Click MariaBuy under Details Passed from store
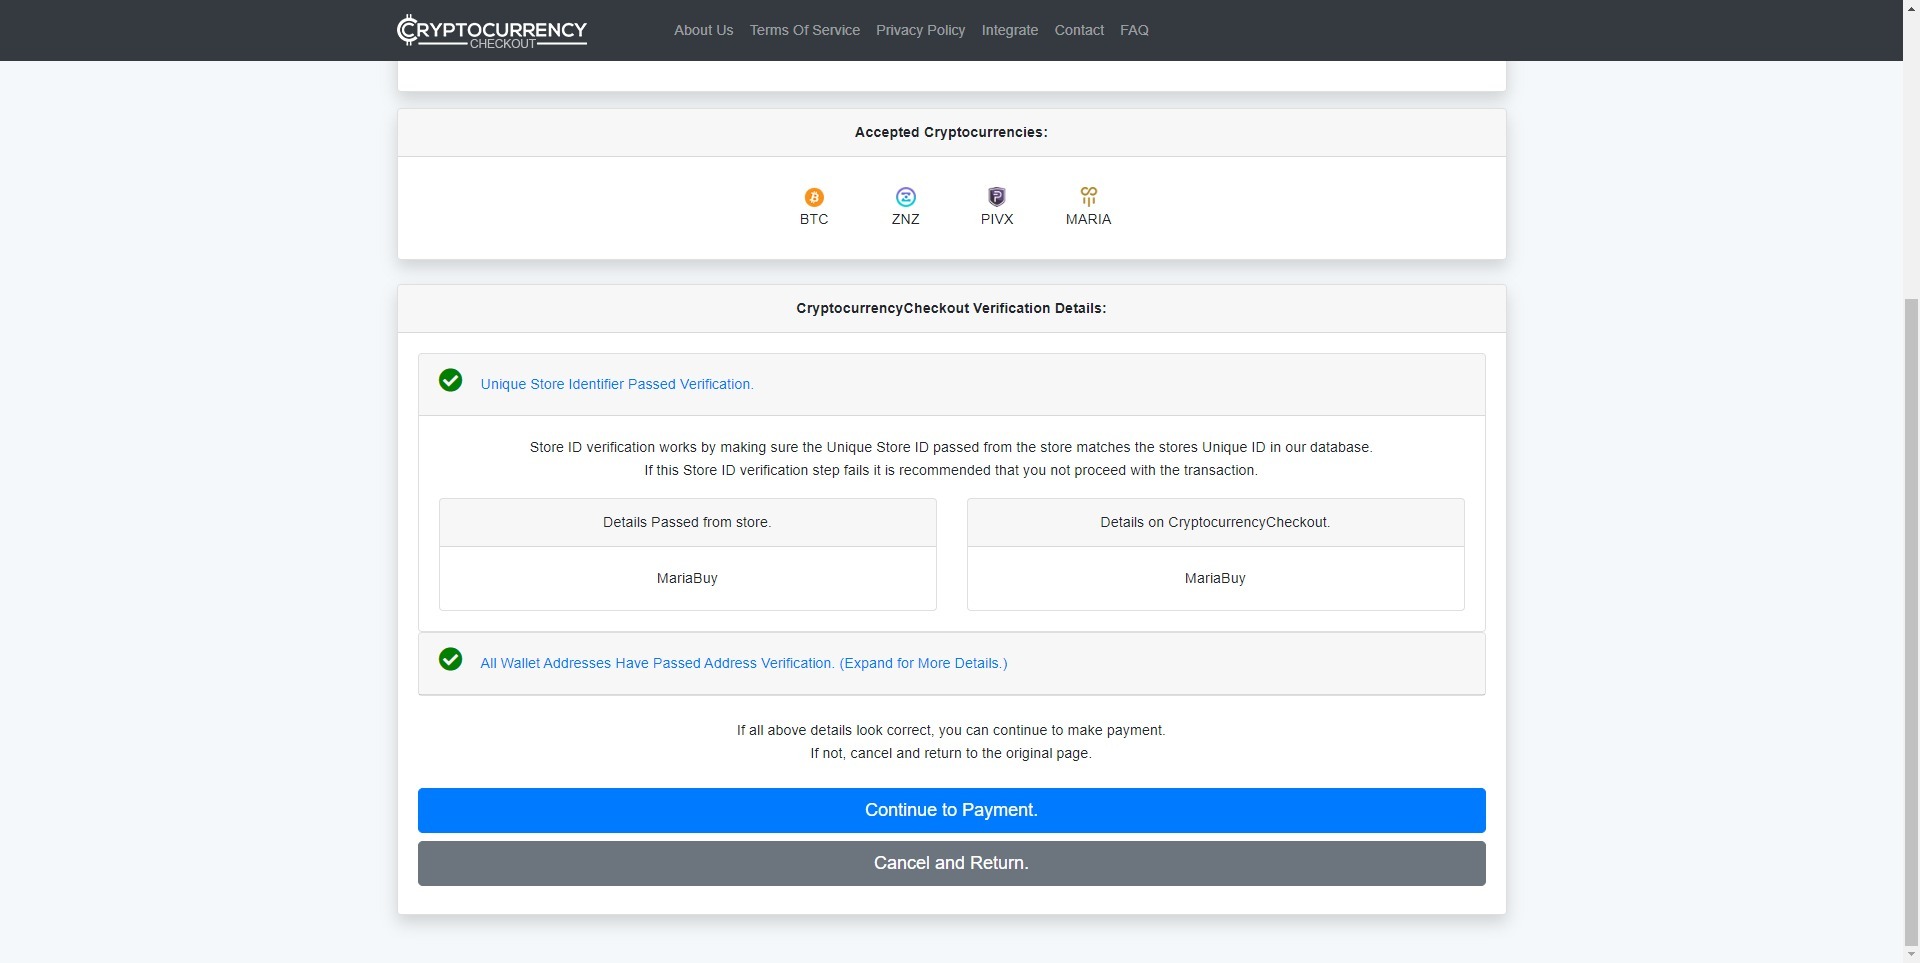Viewport: 1920px width, 963px height. tap(687, 578)
